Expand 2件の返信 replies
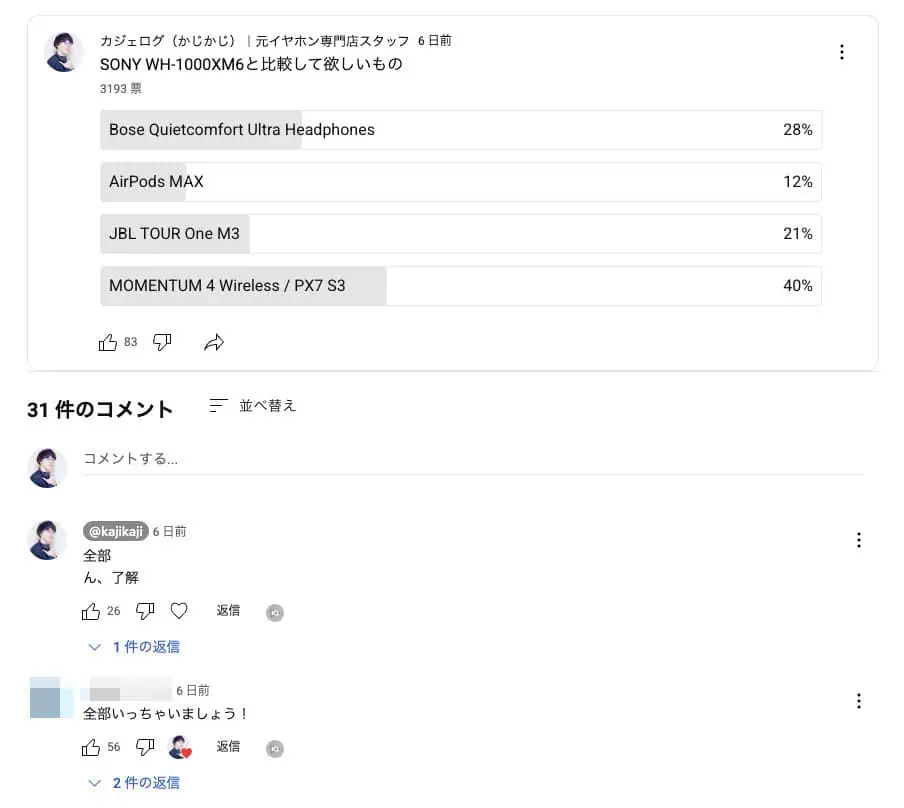 point(135,783)
